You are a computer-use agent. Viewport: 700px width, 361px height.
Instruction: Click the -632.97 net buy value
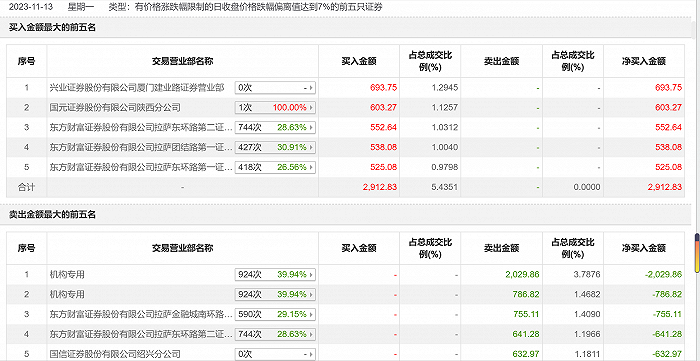tap(667, 354)
